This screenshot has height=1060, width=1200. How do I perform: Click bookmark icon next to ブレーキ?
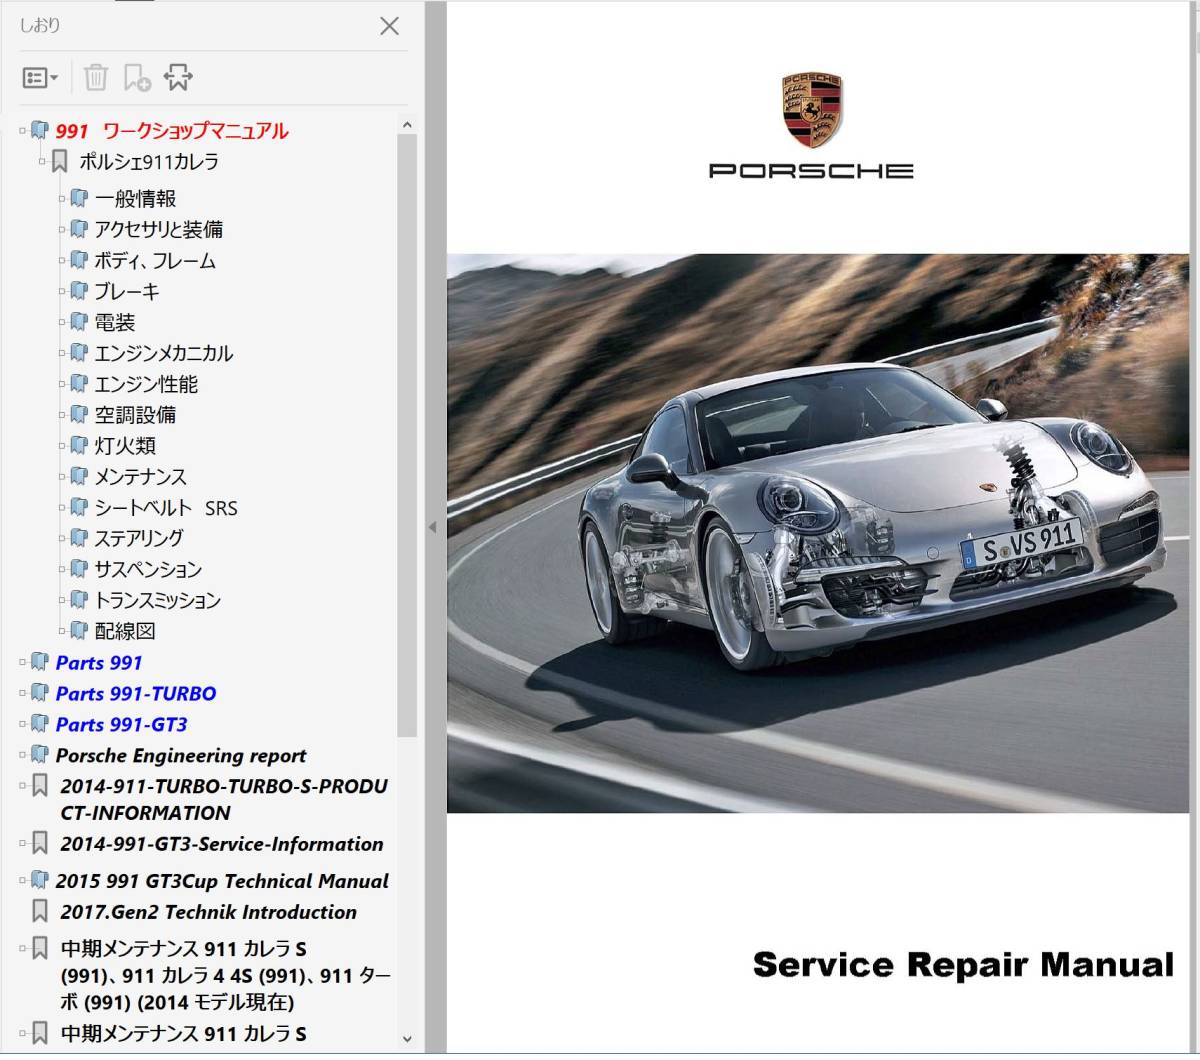[79, 291]
